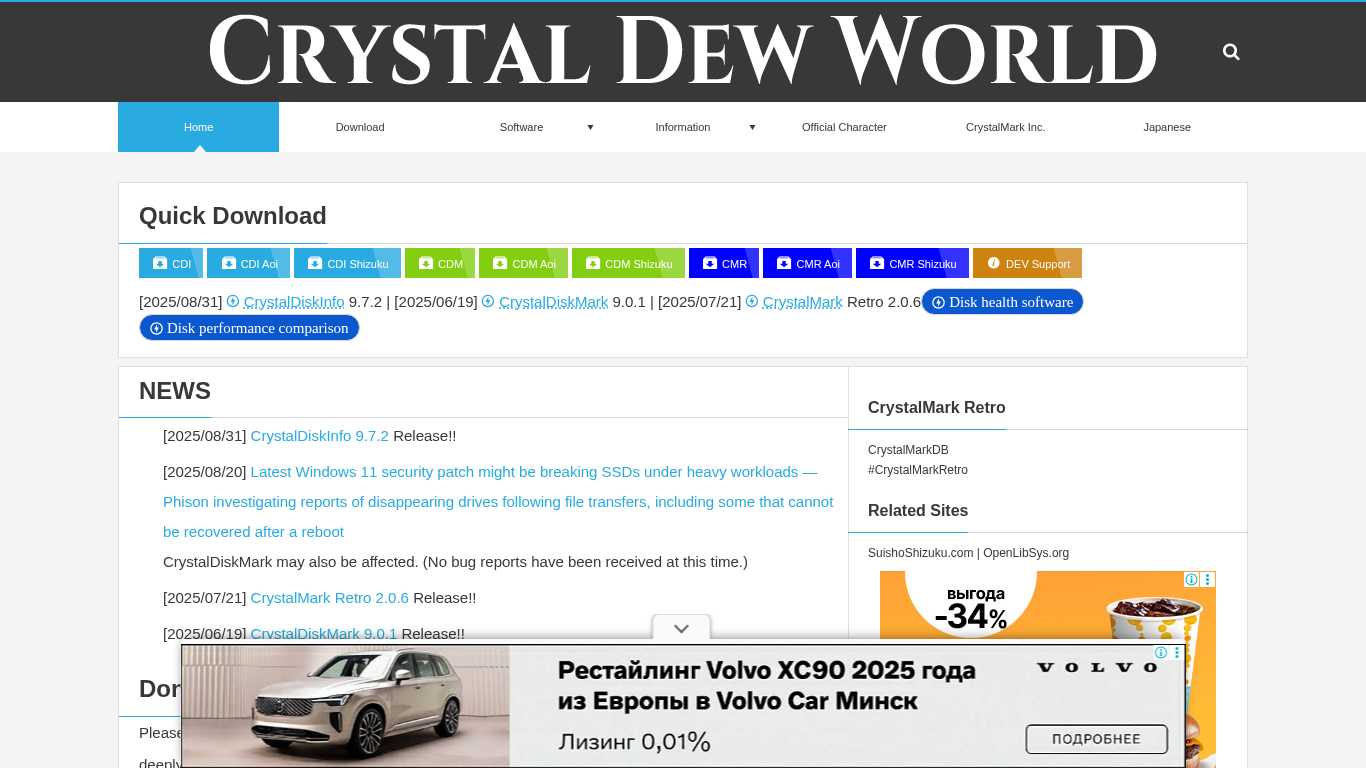The width and height of the screenshot is (1366, 768).
Task: Open the orange DEV Support button
Action: (1027, 263)
